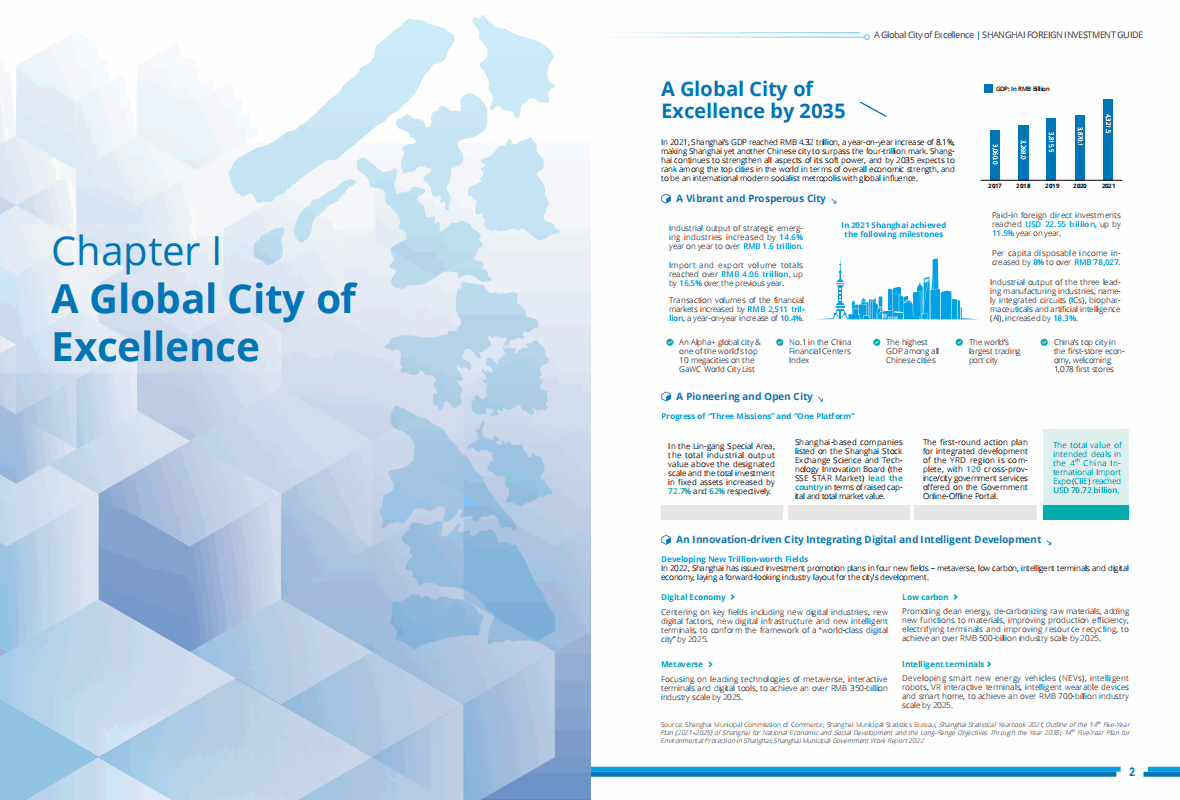Click the cube icon beside "A Vibrant and Prosperous City"
1180x800 pixels.
665,199
